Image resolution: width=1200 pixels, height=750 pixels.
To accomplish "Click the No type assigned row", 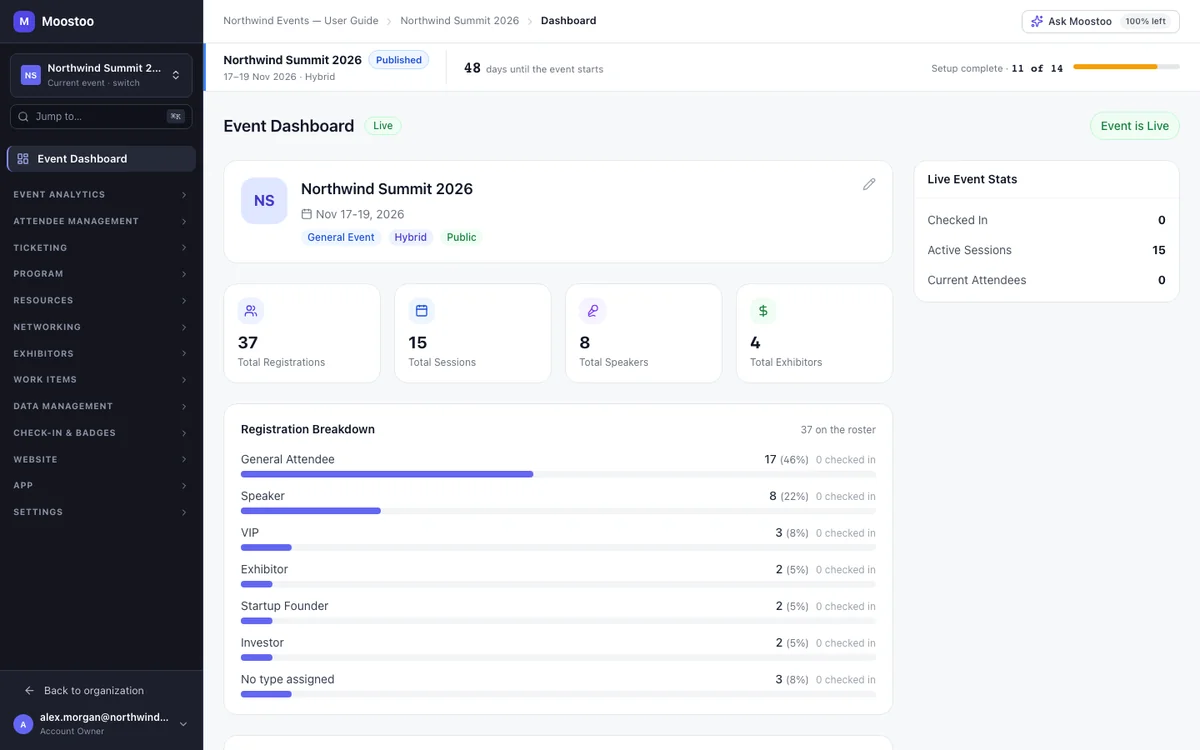I will [558, 685].
